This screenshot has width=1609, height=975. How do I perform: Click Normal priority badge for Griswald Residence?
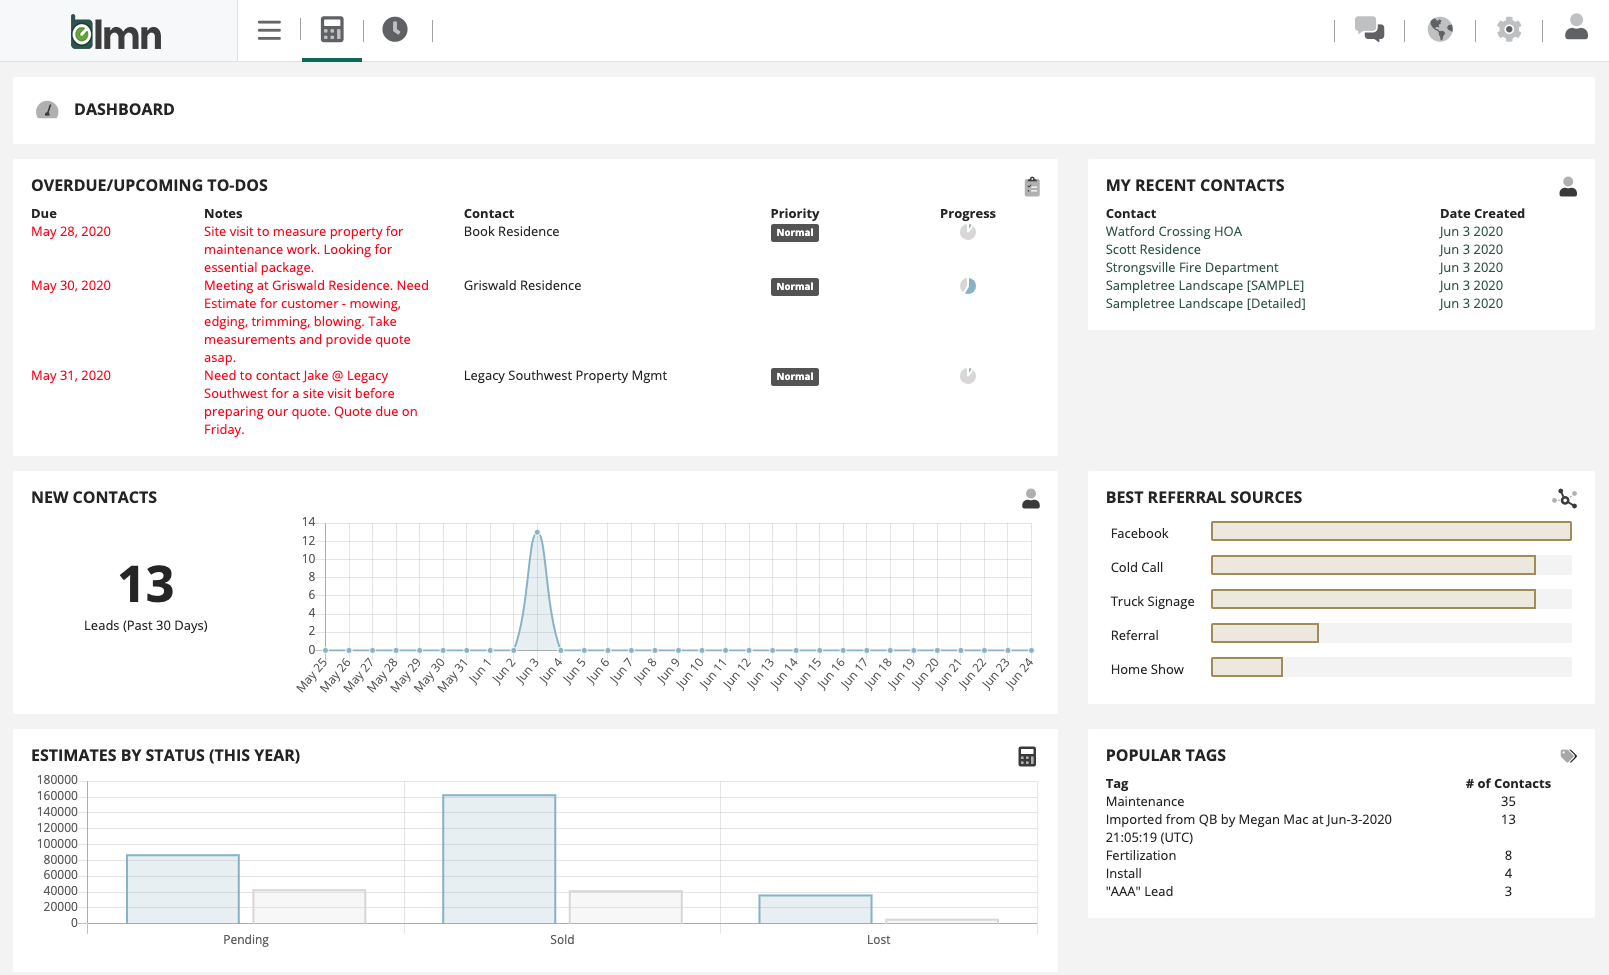(x=795, y=287)
